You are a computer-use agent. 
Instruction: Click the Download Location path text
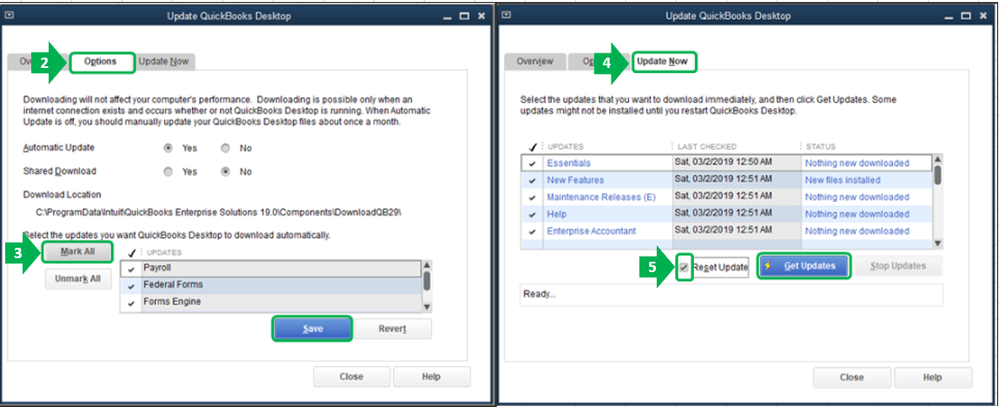coord(219,211)
